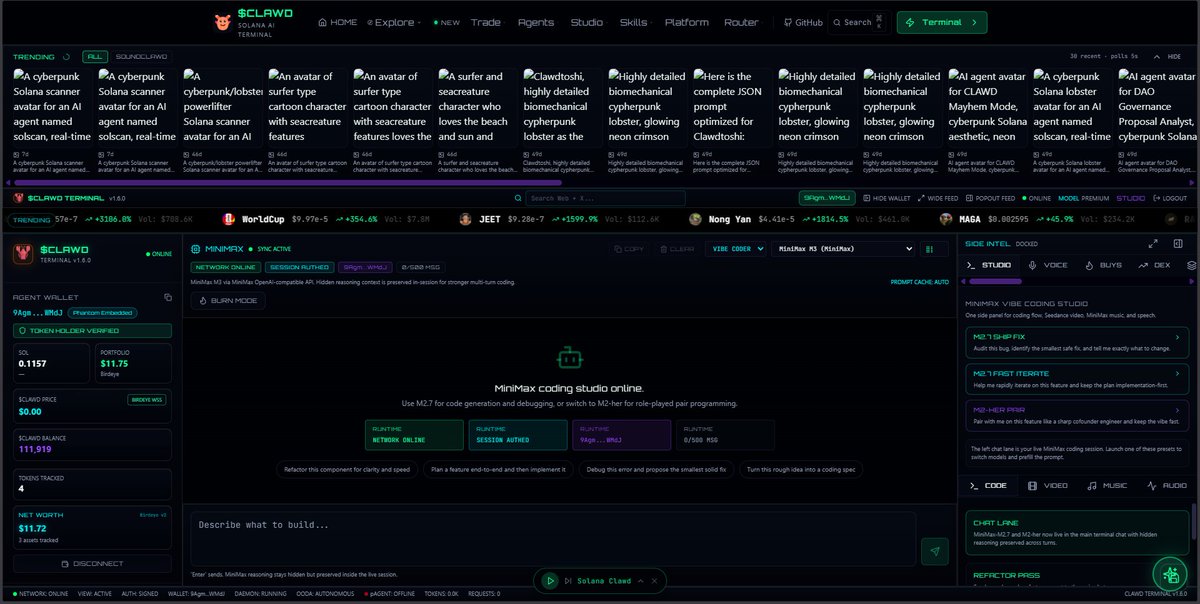
Task: Click the TRENDING ticker label
Action: tap(32, 219)
